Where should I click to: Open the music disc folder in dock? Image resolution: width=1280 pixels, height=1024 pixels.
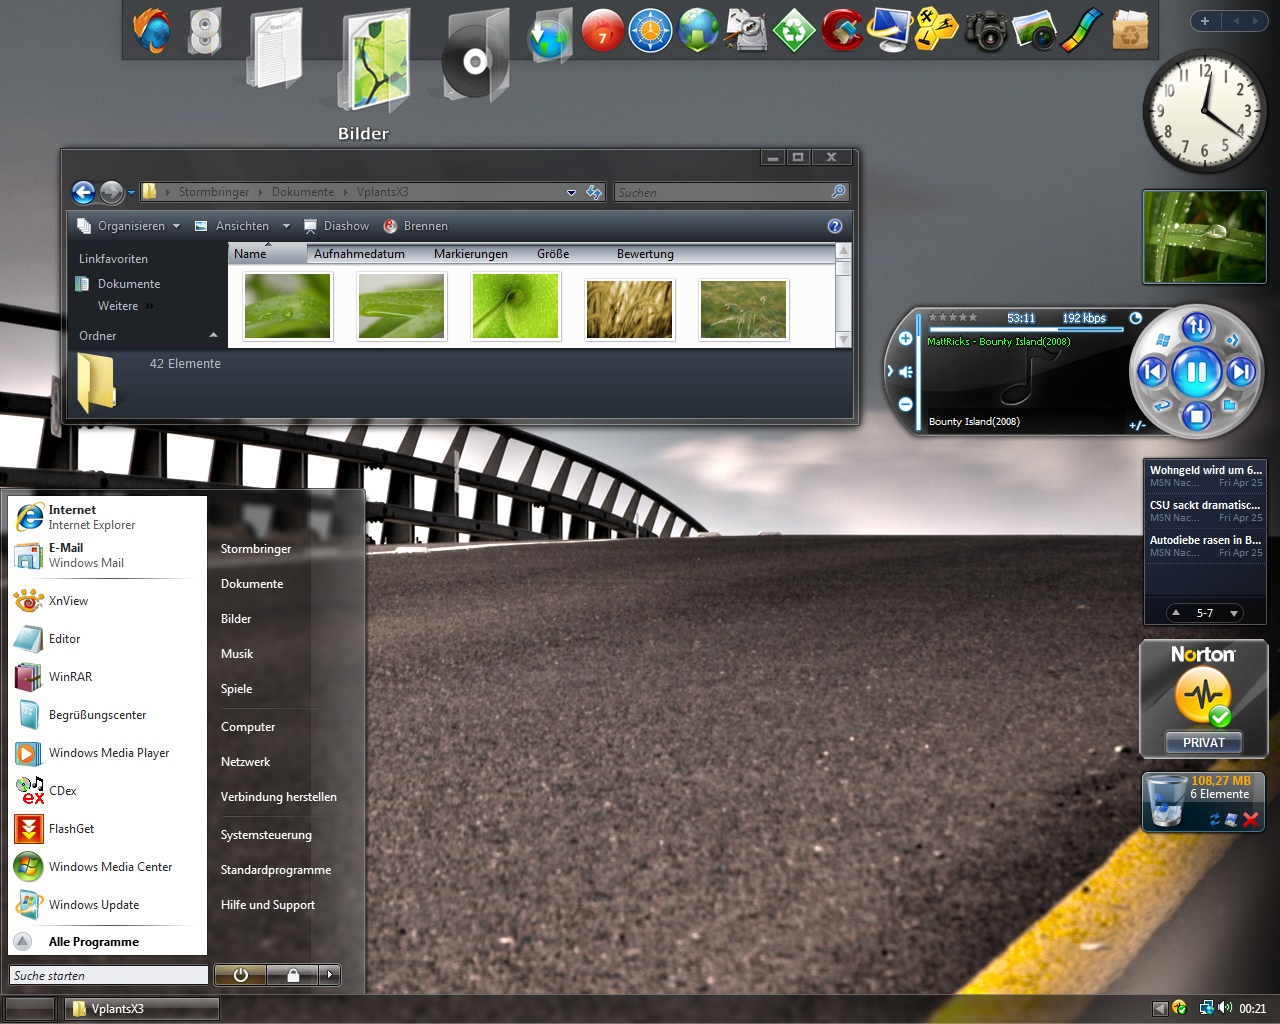[476, 57]
